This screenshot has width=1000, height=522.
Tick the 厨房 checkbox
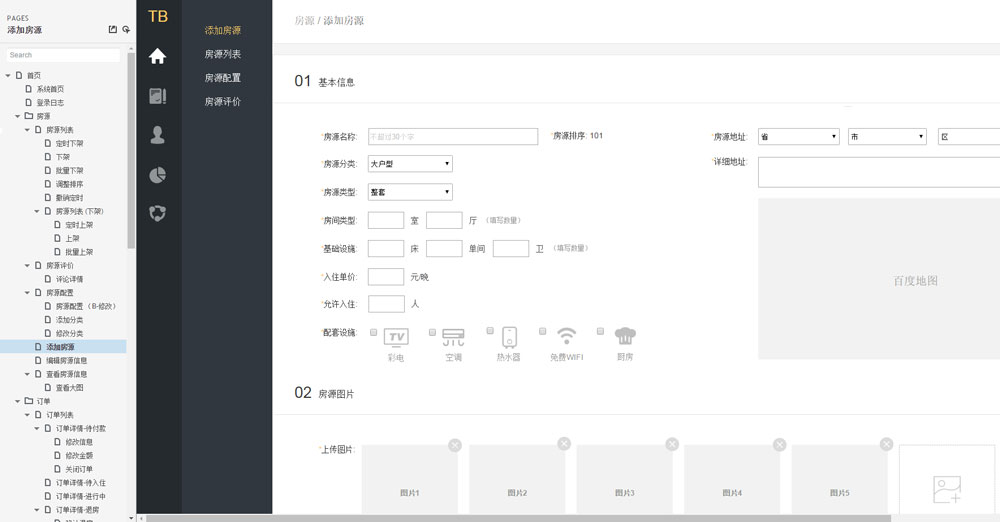(x=600, y=331)
